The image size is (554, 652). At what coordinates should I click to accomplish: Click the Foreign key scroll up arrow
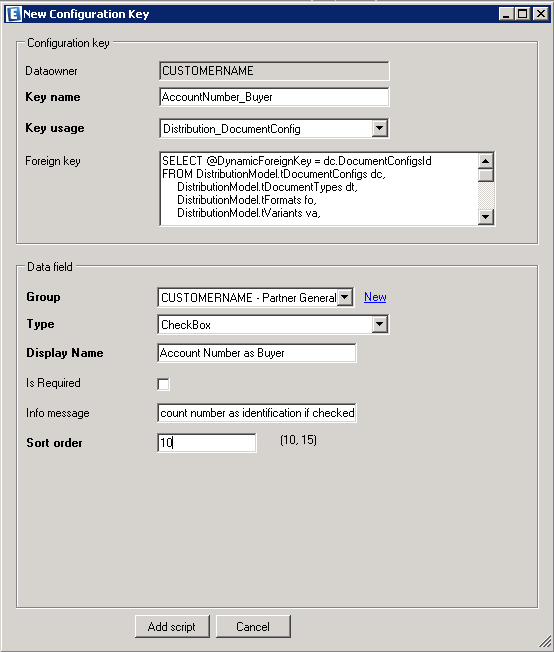pyautogui.click(x=485, y=161)
